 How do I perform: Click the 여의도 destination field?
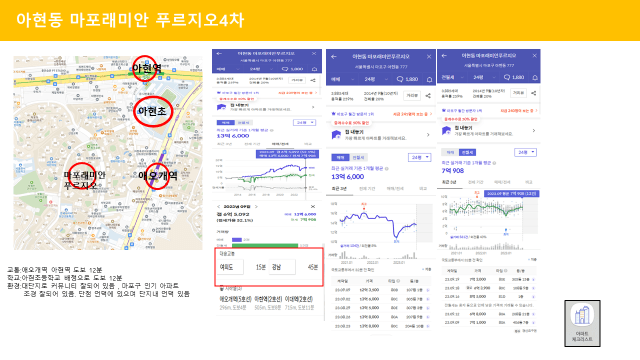(231, 267)
